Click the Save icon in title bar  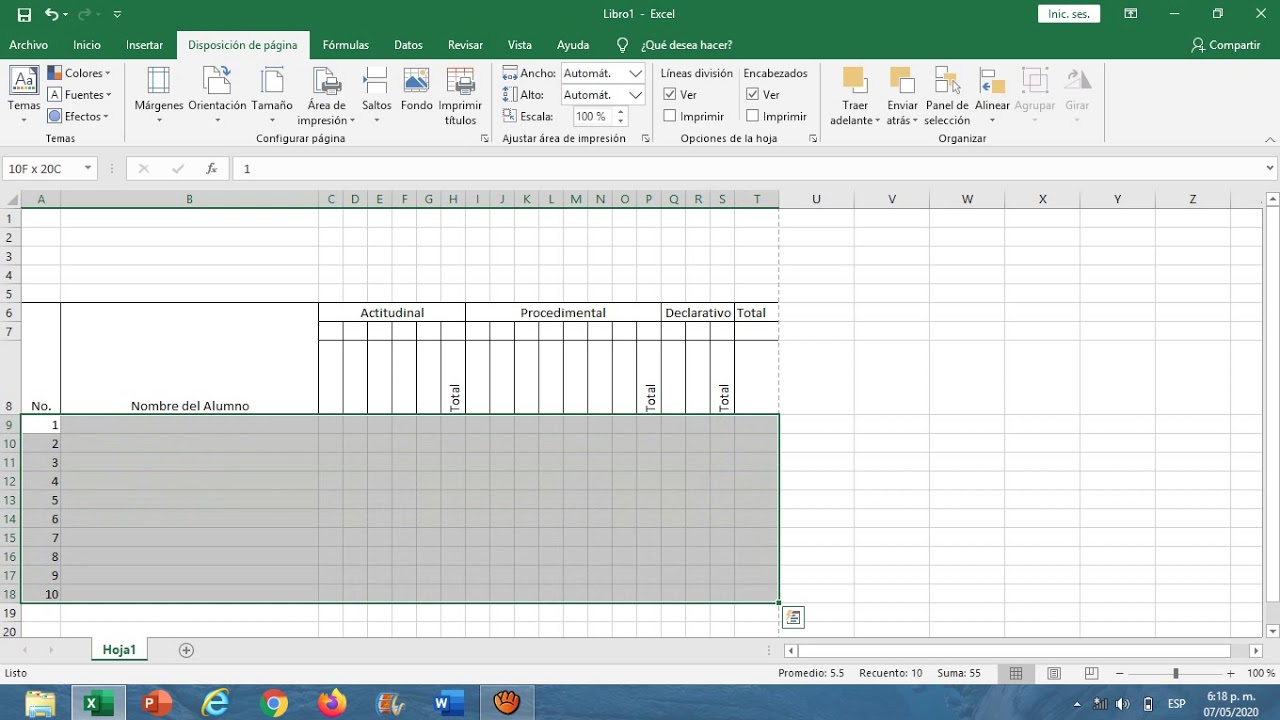(24, 14)
